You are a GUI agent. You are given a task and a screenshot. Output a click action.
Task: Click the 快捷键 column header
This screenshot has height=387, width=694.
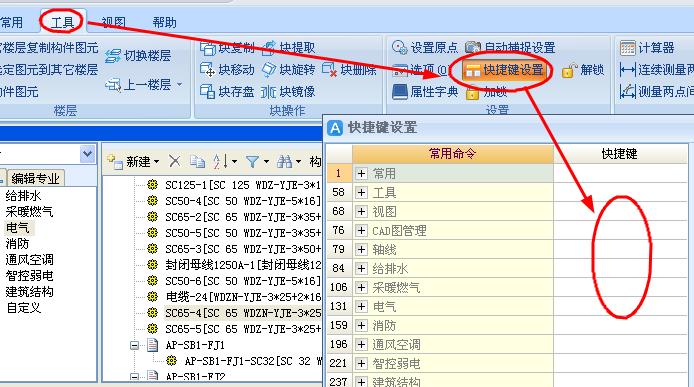point(620,154)
